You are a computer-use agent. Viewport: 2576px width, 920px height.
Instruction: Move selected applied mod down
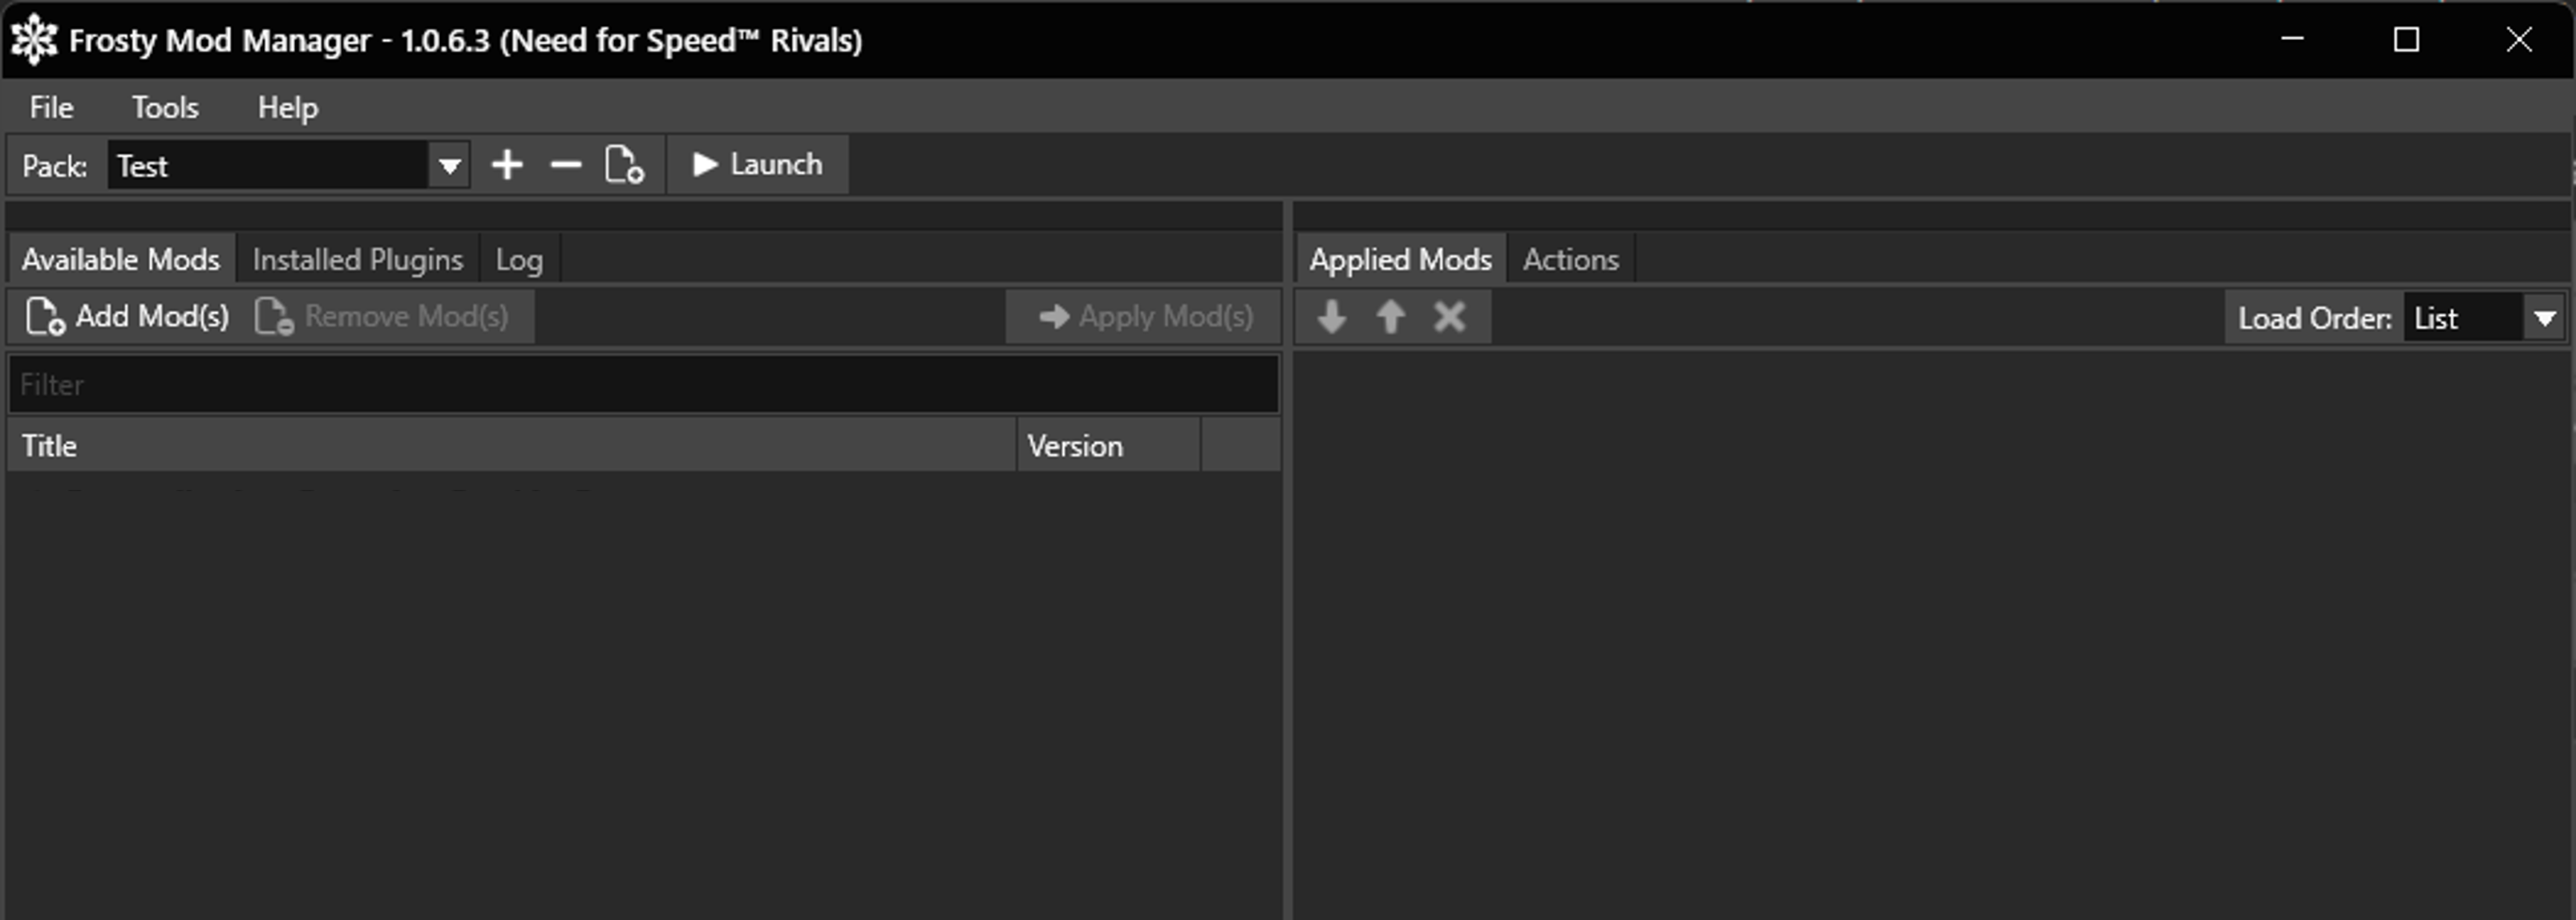click(1331, 317)
